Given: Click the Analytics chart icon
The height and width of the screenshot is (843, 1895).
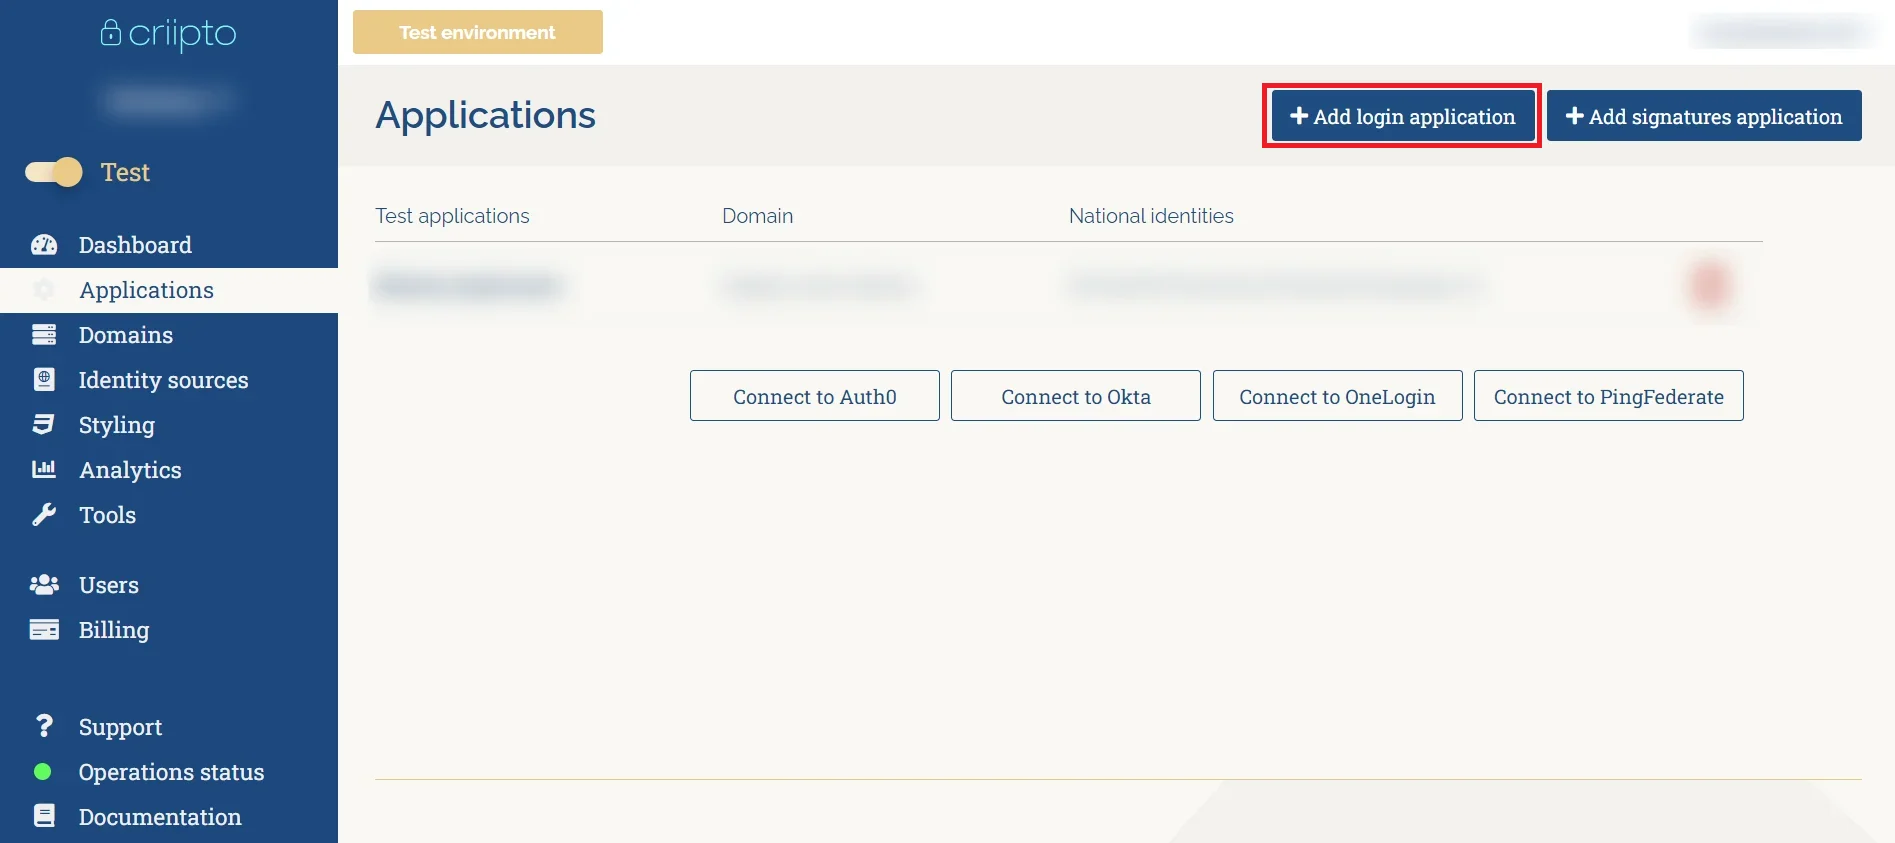Looking at the screenshot, I should click(44, 469).
